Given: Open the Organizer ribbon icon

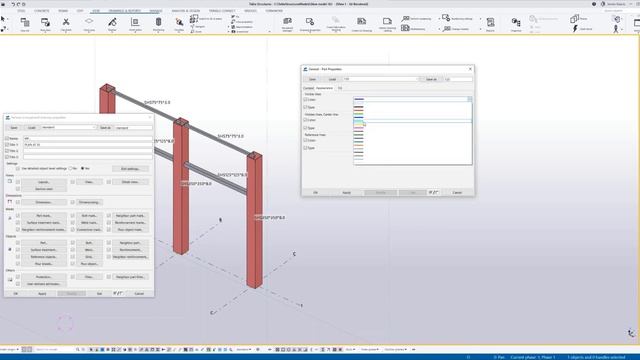Looking at the screenshot, I should pyautogui.click(x=516, y=22).
